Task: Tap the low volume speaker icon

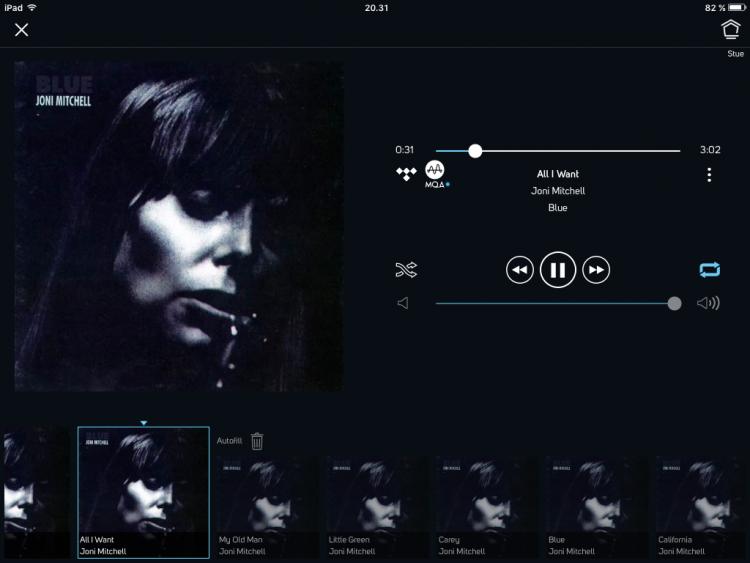Action: 403,303
